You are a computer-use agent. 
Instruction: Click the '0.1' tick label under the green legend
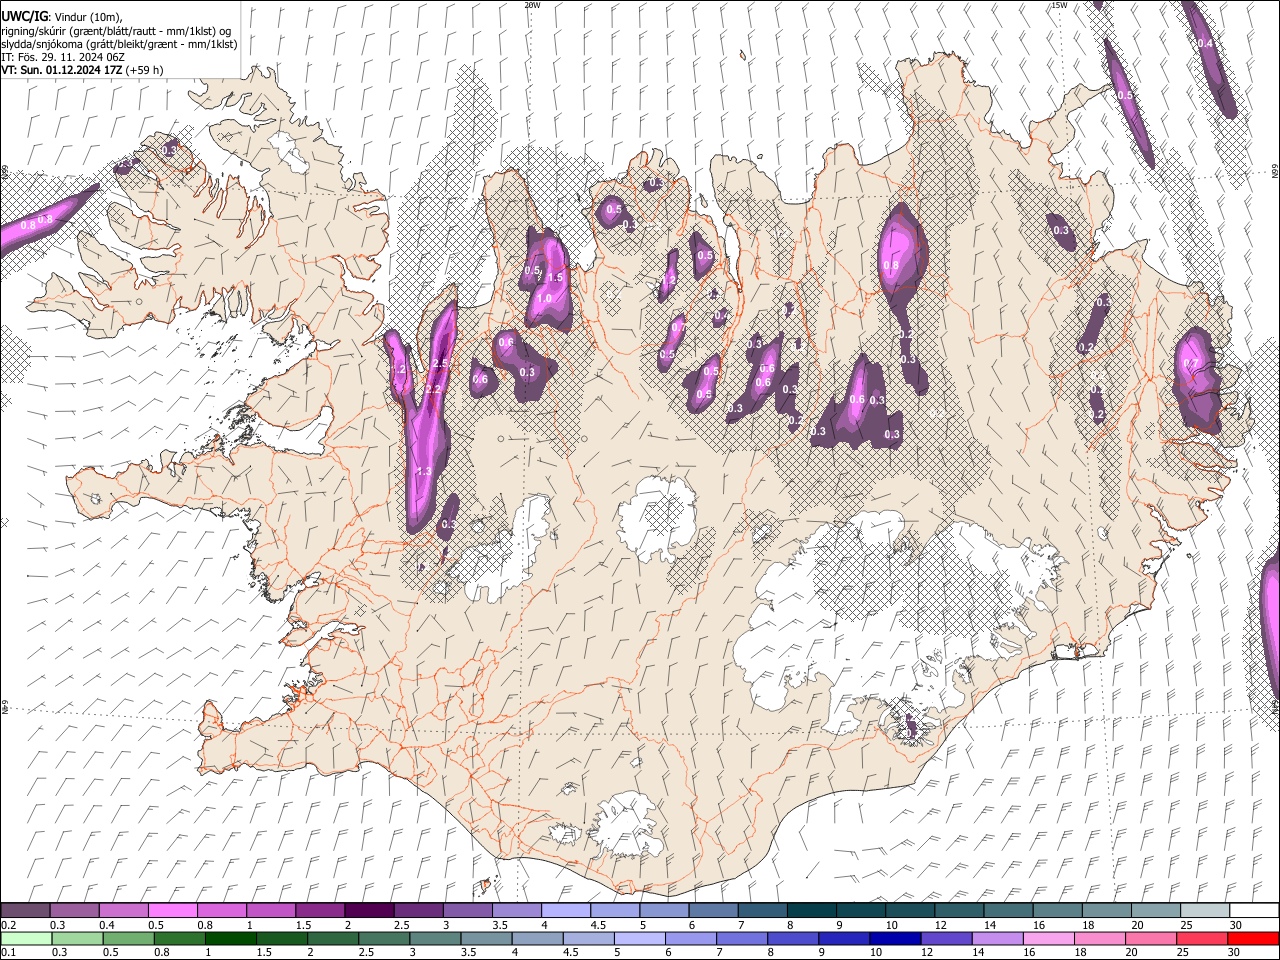[7, 952]
